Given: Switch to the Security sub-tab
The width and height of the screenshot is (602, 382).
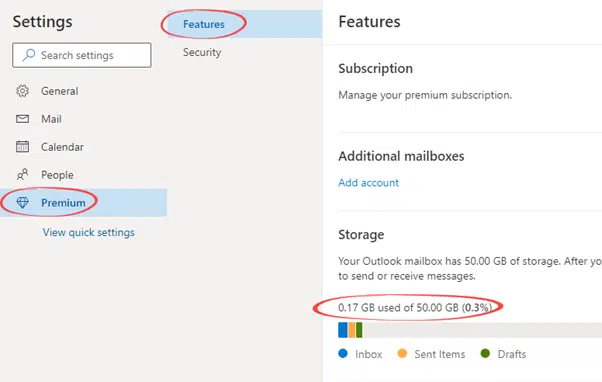Looking at the screenshot, I should pyautogui.click(x=202, y=52).
